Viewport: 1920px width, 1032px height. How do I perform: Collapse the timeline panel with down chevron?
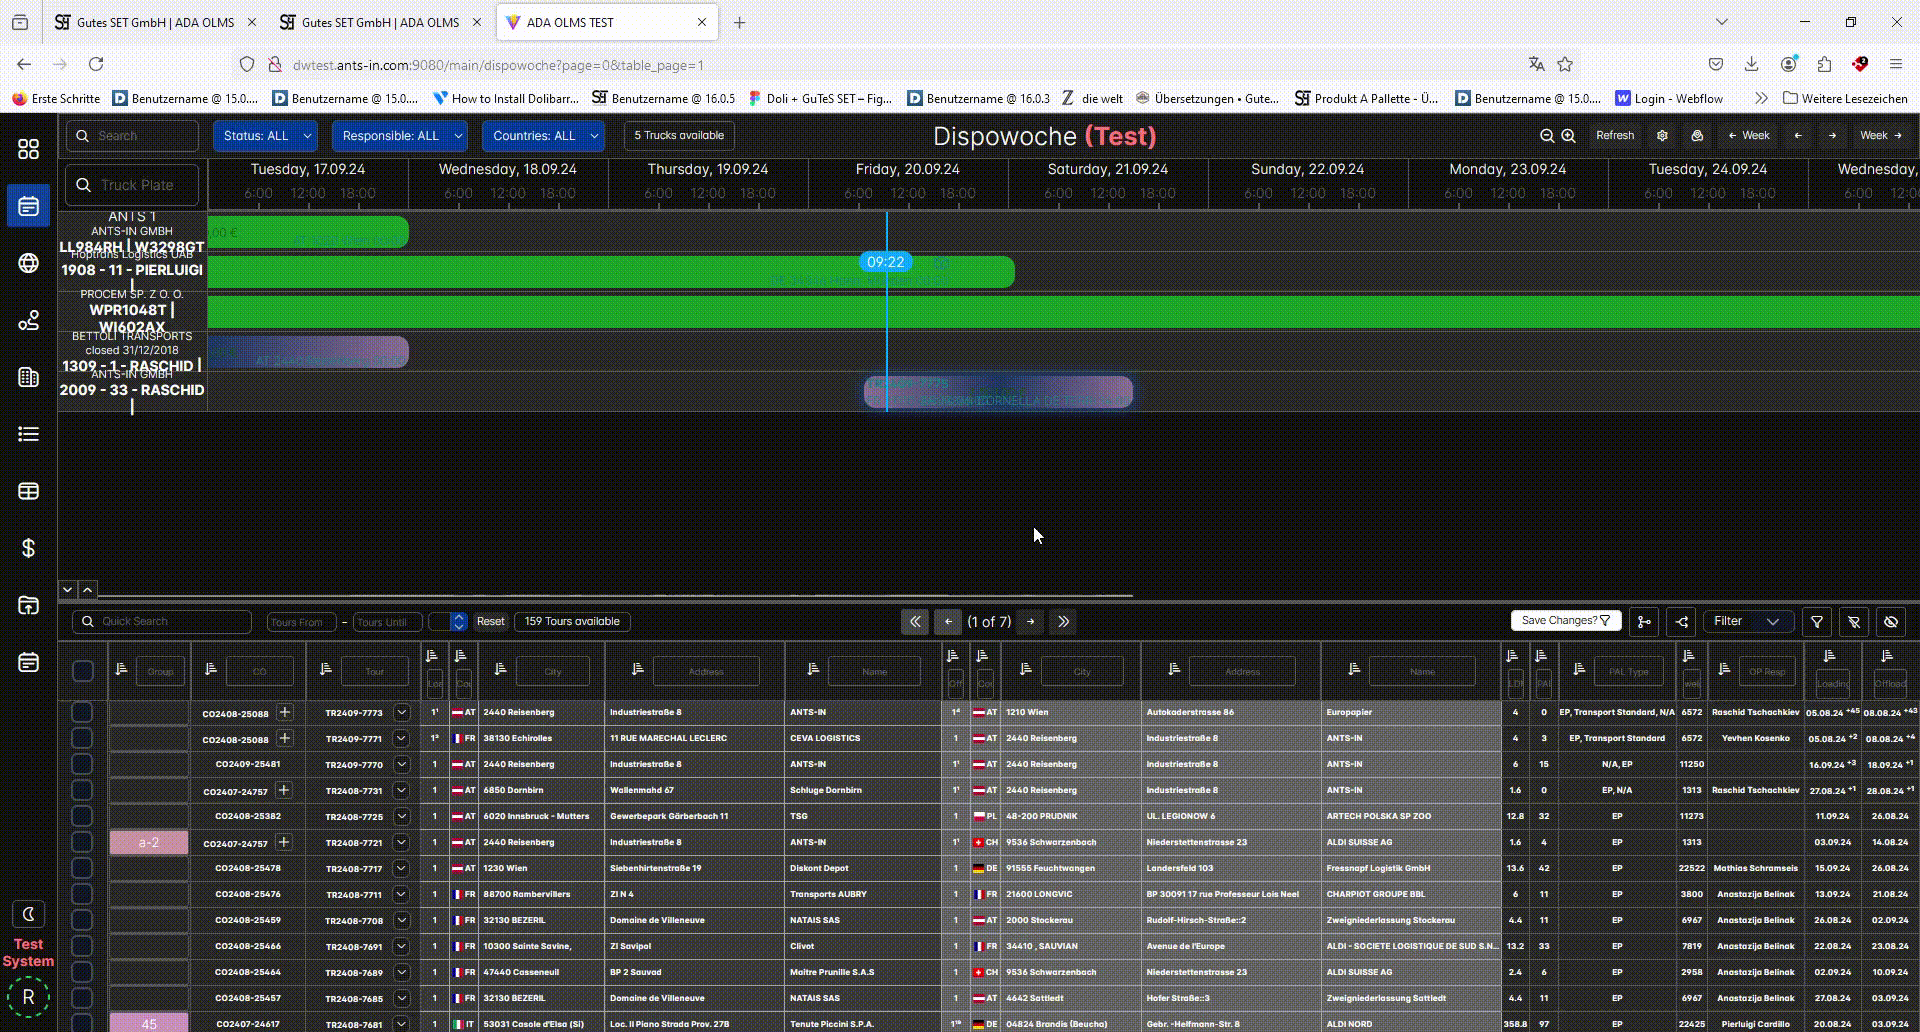click(67, 590)
